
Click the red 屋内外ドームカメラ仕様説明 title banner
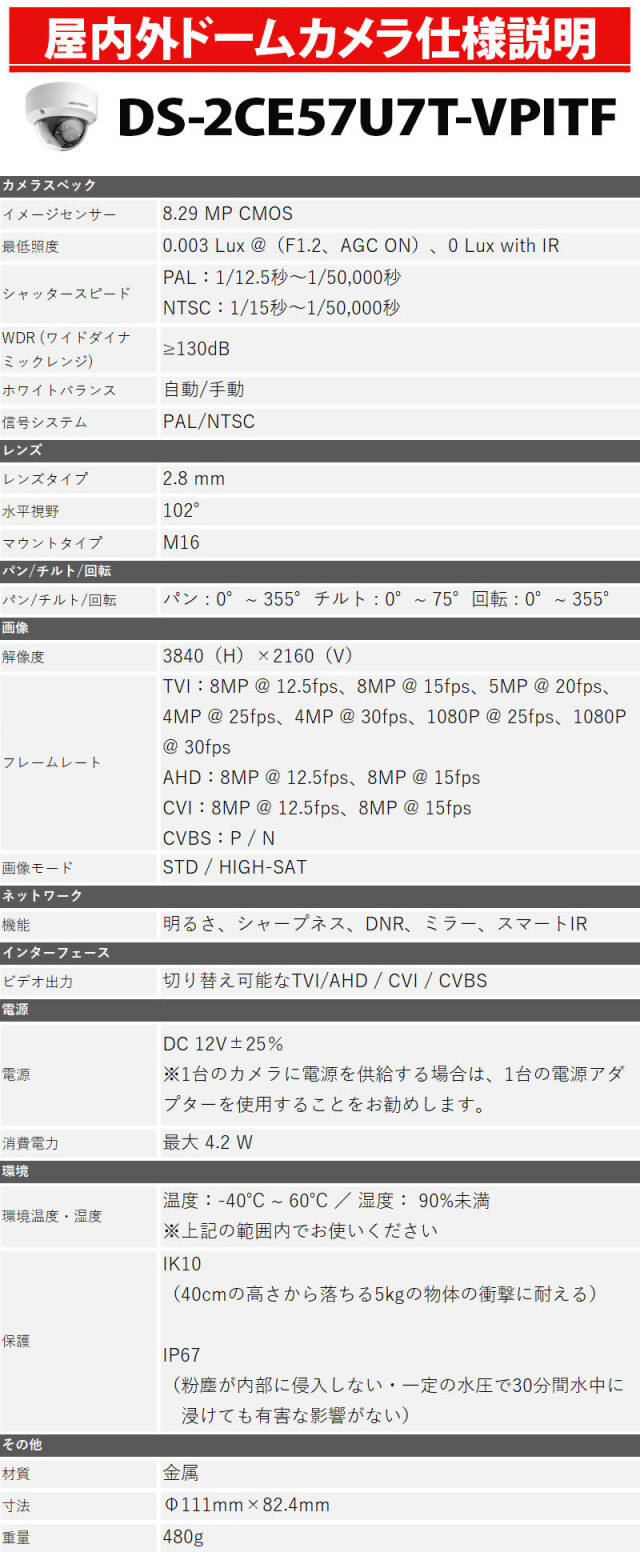[x=320, y=39]
